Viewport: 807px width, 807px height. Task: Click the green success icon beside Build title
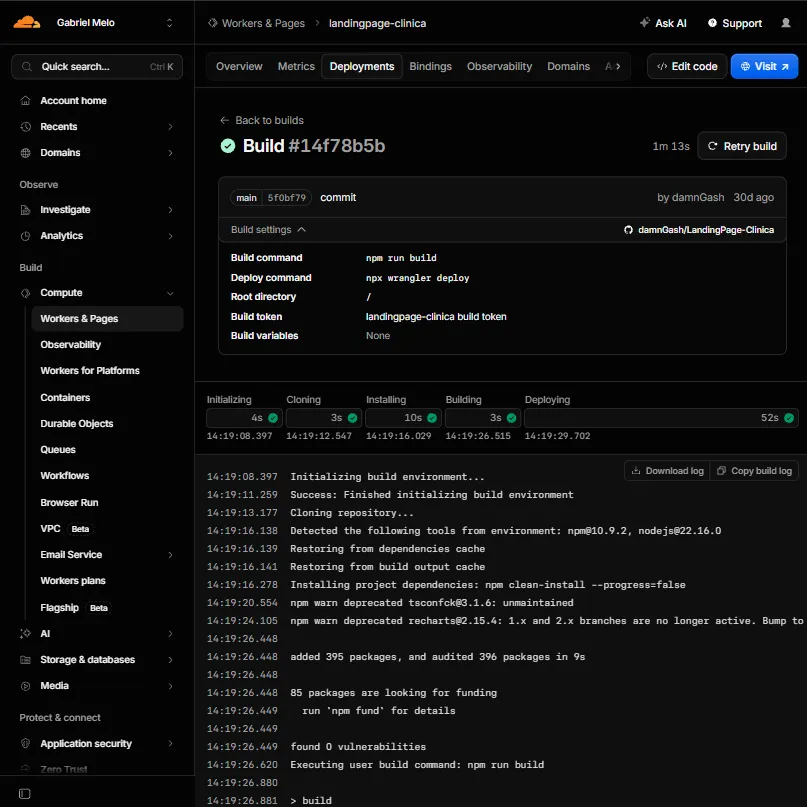(228, 146)
